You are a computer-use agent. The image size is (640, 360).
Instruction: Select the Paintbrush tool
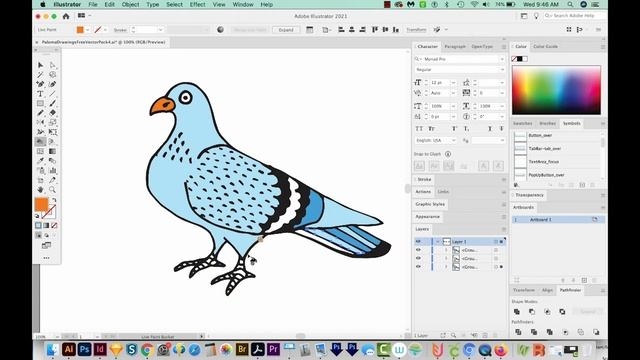pos(53,103)
